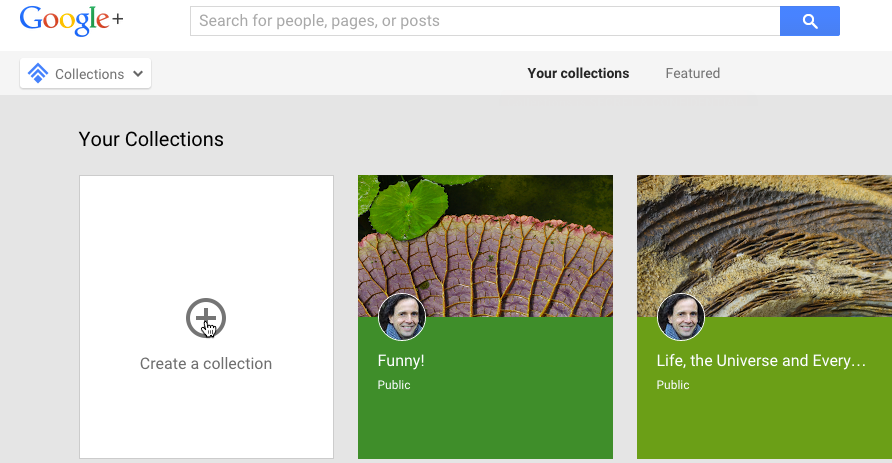Switch to the Your collections tab
The image size is (892, 463).
pos(578,73)
